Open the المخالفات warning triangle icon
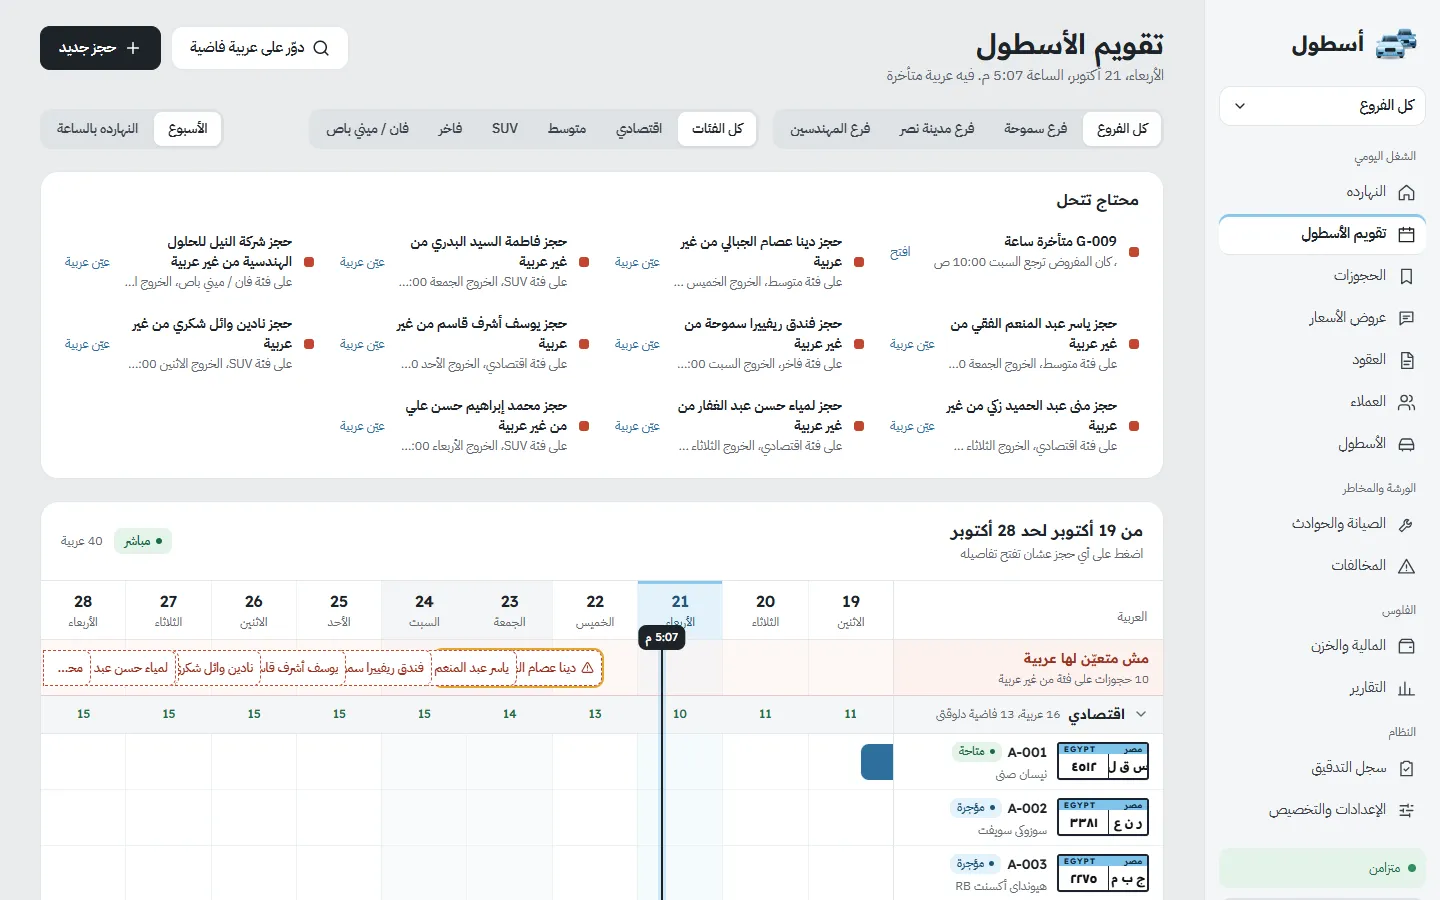The width and height of the screenshot is (1440, 900). [x=1407, y=566]
